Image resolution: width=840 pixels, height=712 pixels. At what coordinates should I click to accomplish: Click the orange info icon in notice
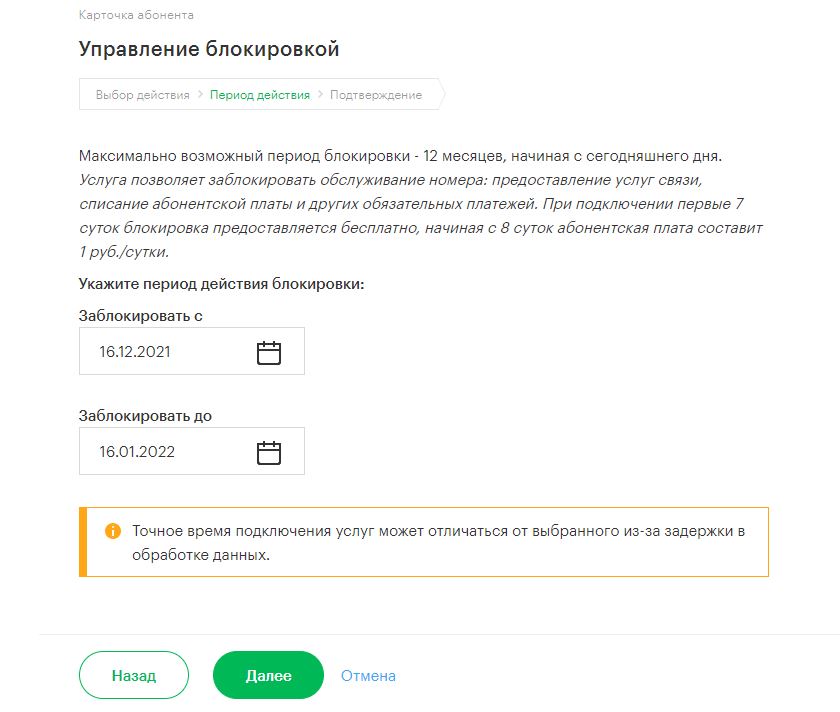tap(112, 531)
